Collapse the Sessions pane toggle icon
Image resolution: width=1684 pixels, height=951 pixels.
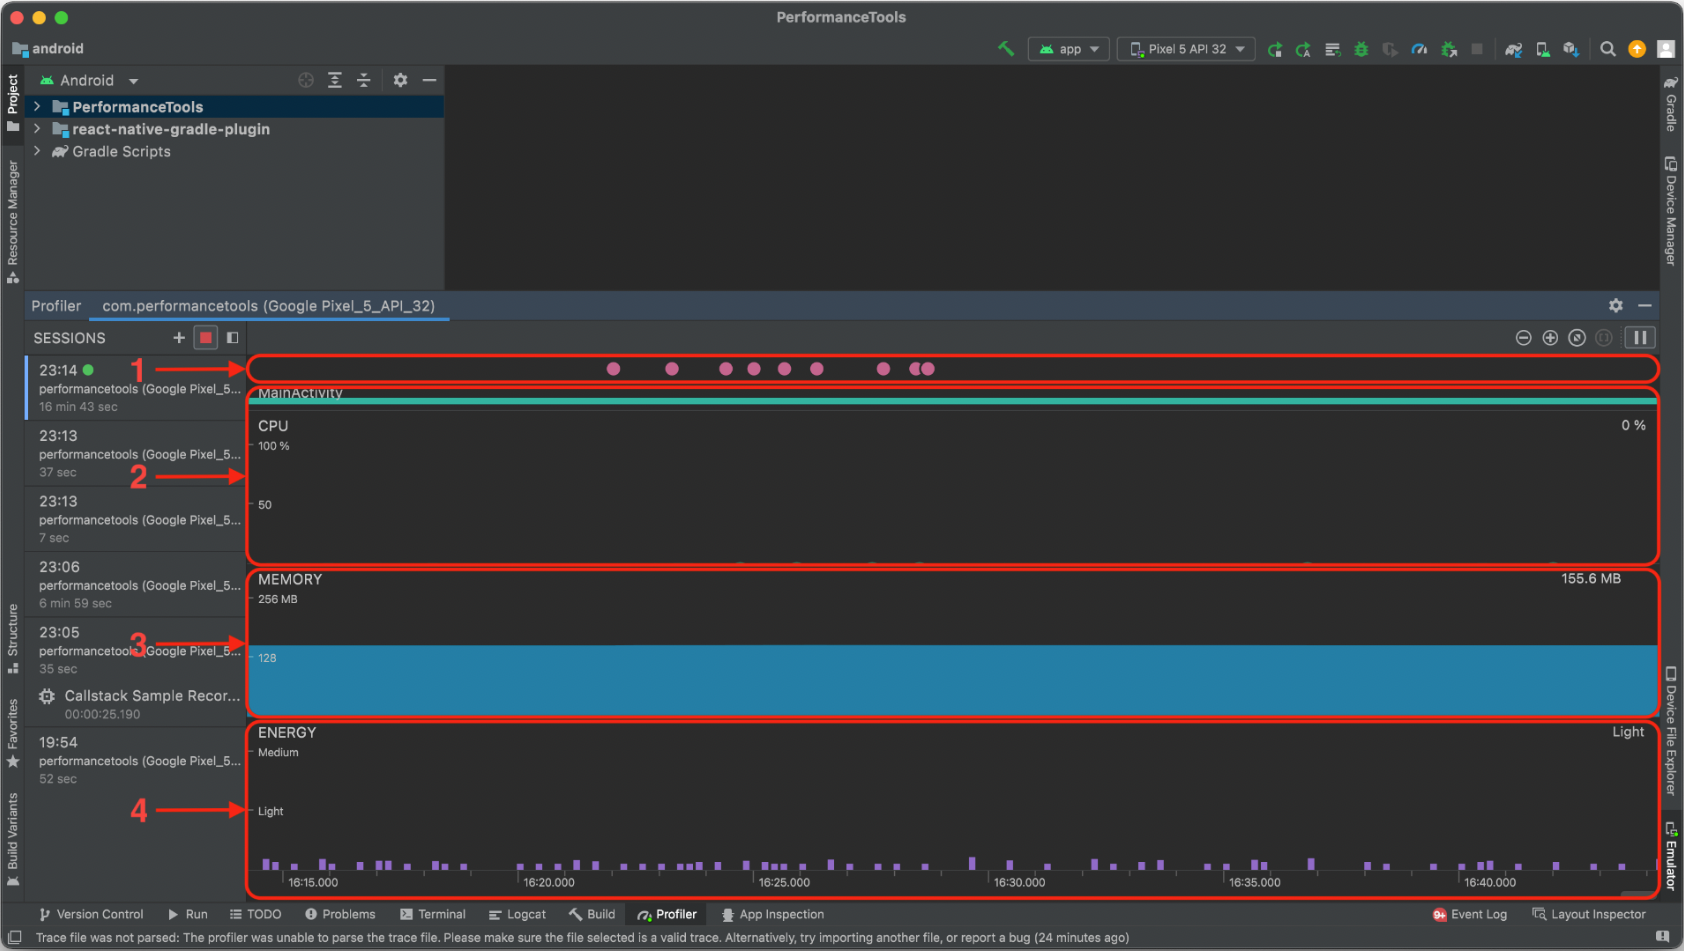click(232, 338)
